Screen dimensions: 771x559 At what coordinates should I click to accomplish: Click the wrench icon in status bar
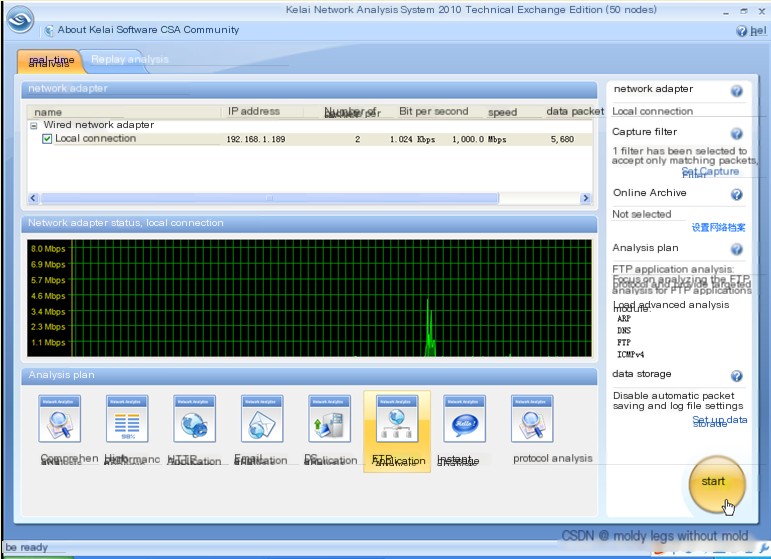(765, 548)
